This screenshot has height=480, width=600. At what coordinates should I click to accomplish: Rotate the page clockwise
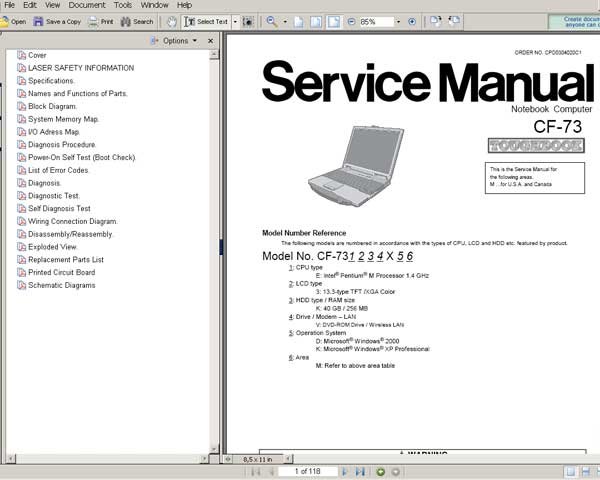coord(436,21)
